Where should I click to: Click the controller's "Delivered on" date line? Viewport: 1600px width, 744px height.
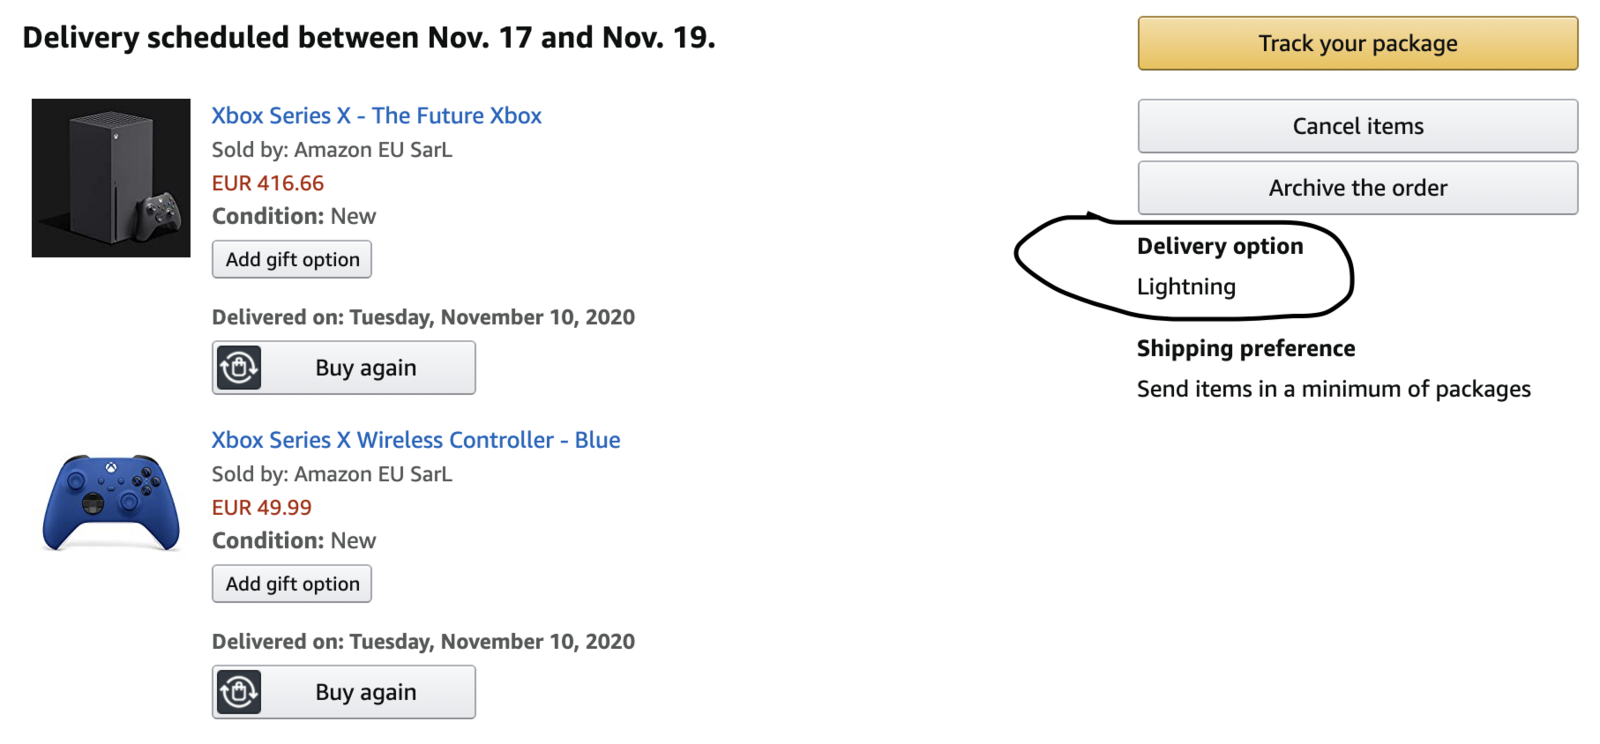click(423, 641)
